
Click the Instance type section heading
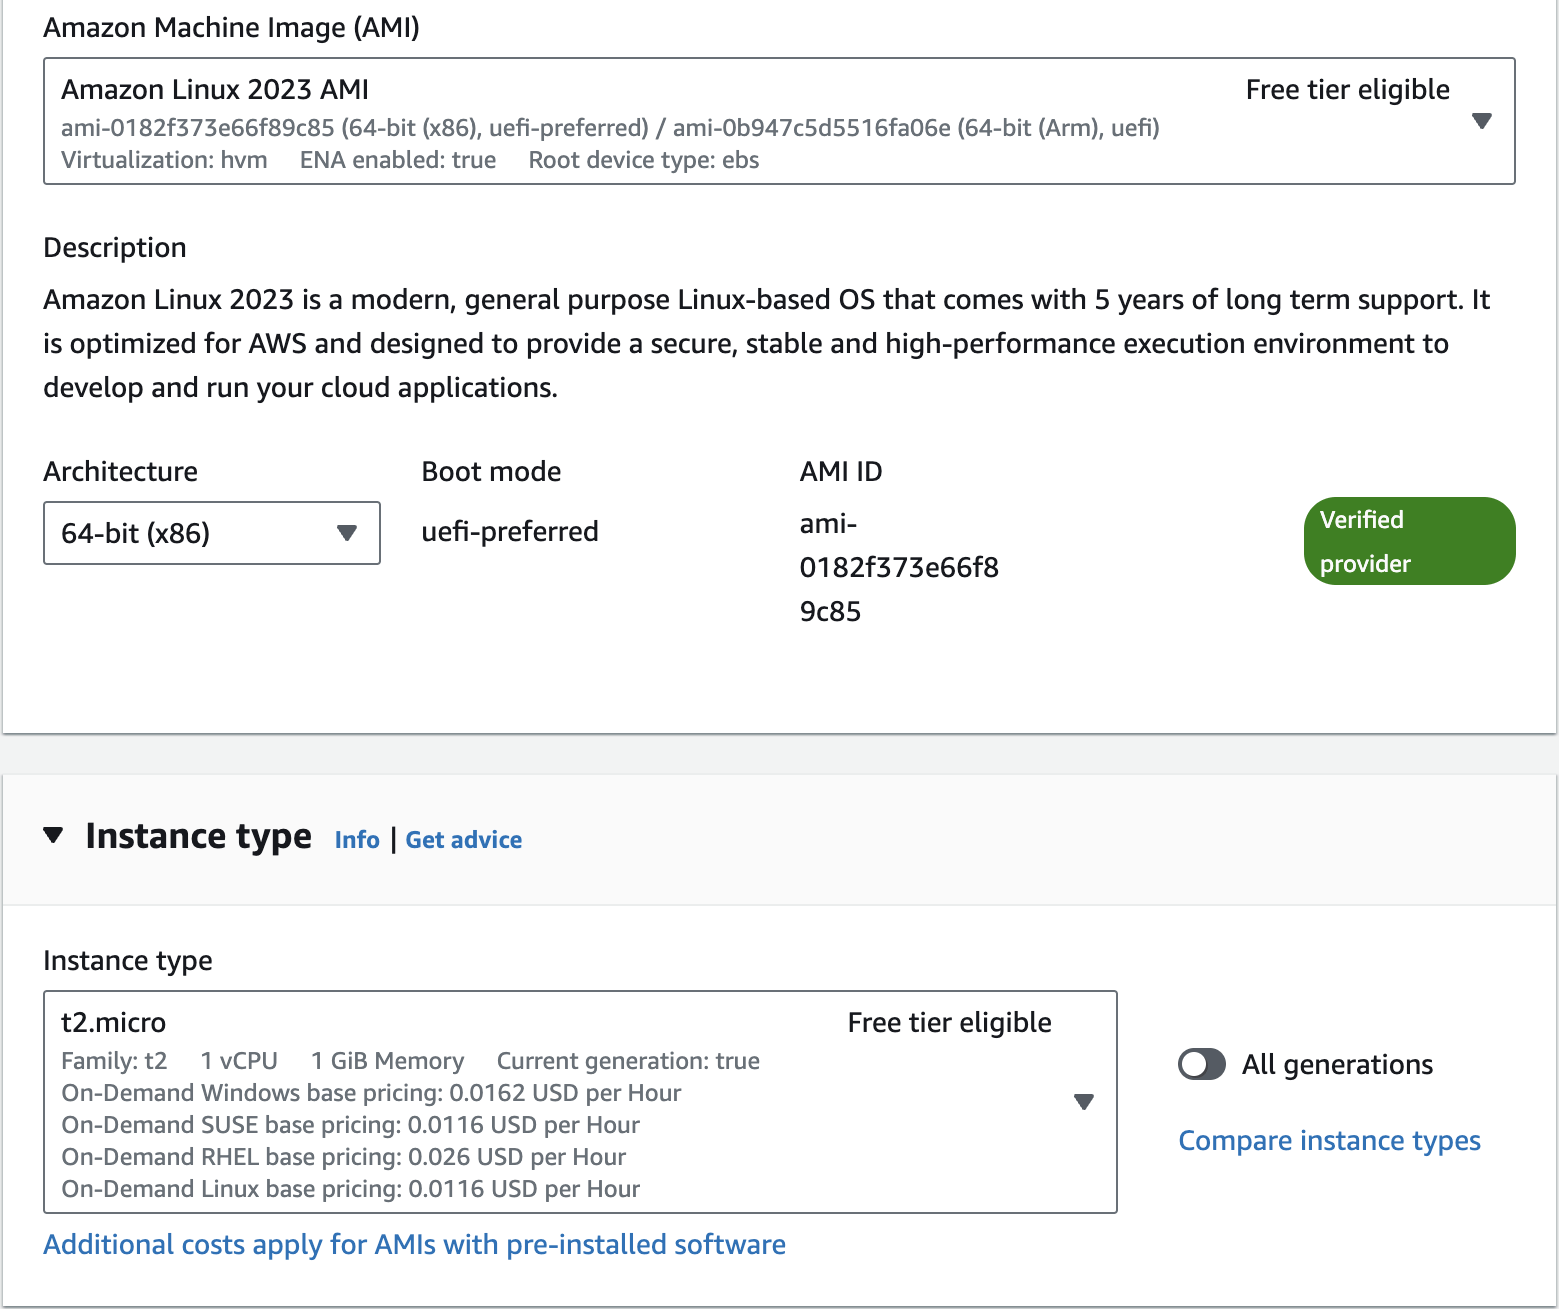coord(199,836)
